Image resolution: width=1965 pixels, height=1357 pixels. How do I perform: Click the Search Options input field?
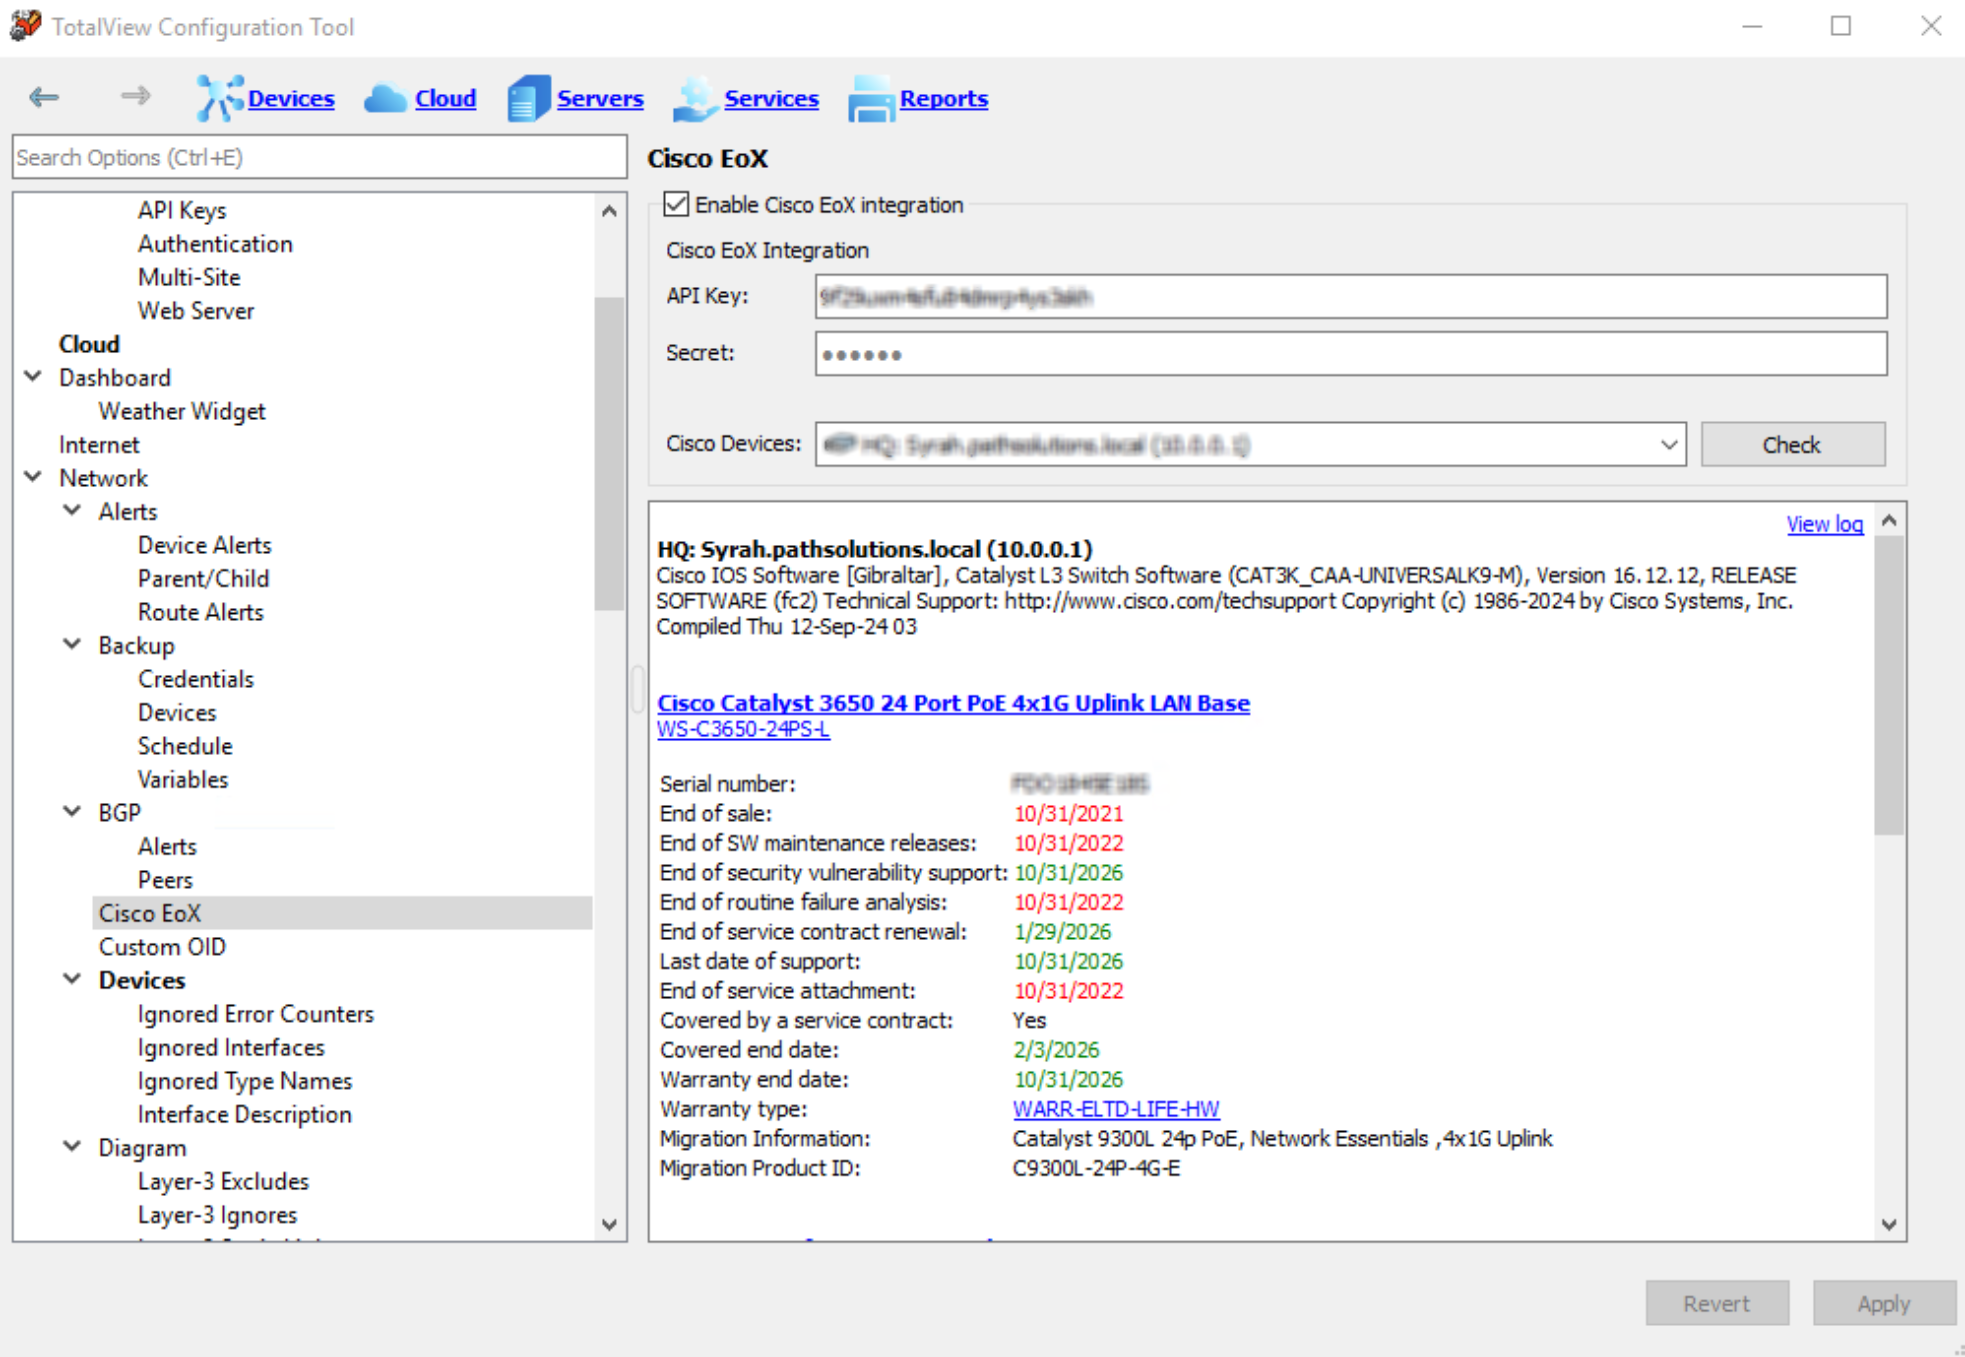(x=319, y=158)
